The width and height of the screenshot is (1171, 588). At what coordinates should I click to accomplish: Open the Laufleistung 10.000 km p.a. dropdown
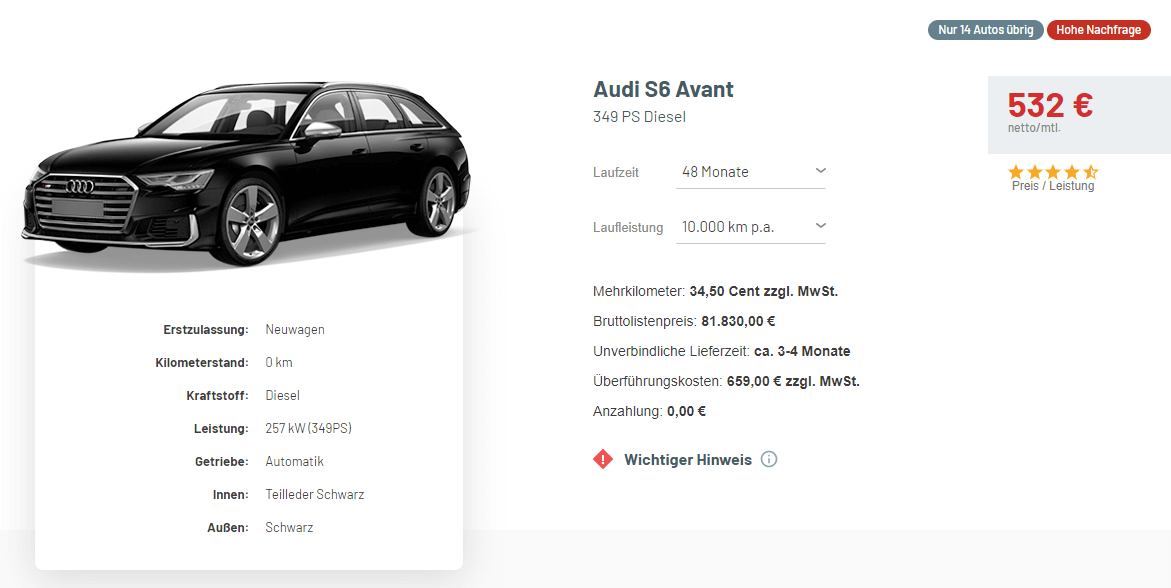coord(751,226)
